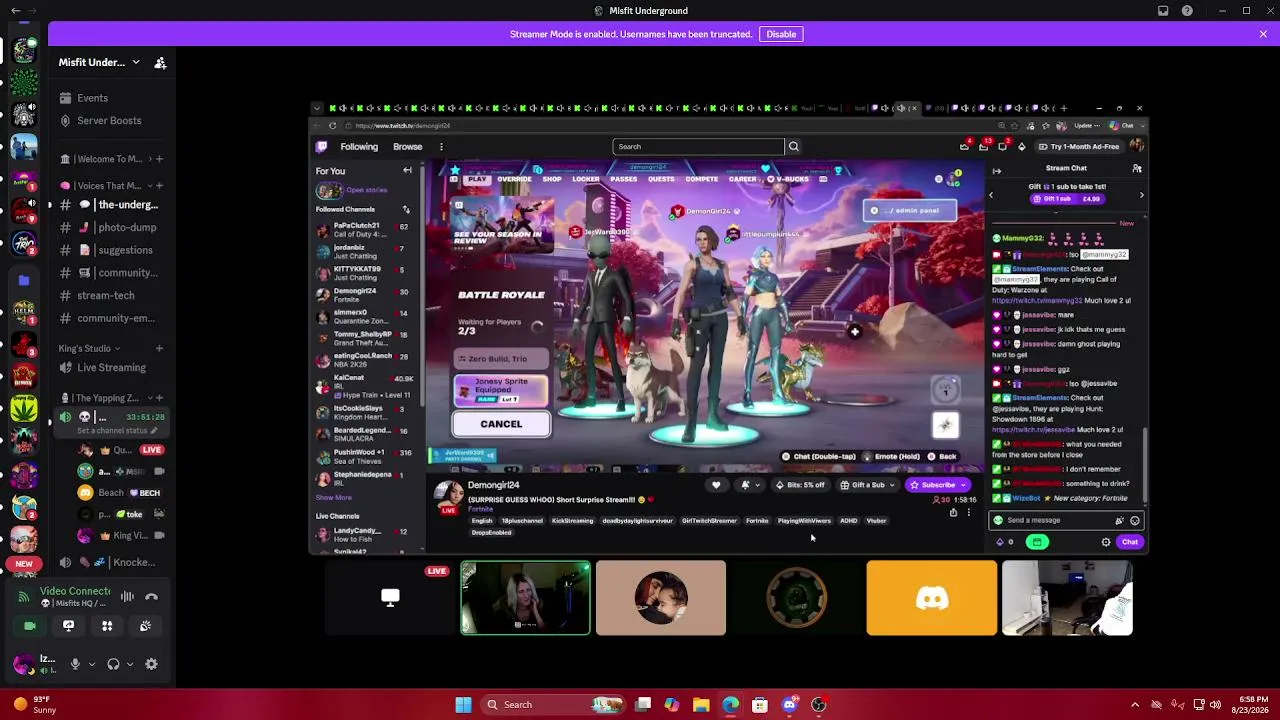Click the purple Subscribe button
Viewport: 1280px width, 720px height.
(x=937, y=485)
